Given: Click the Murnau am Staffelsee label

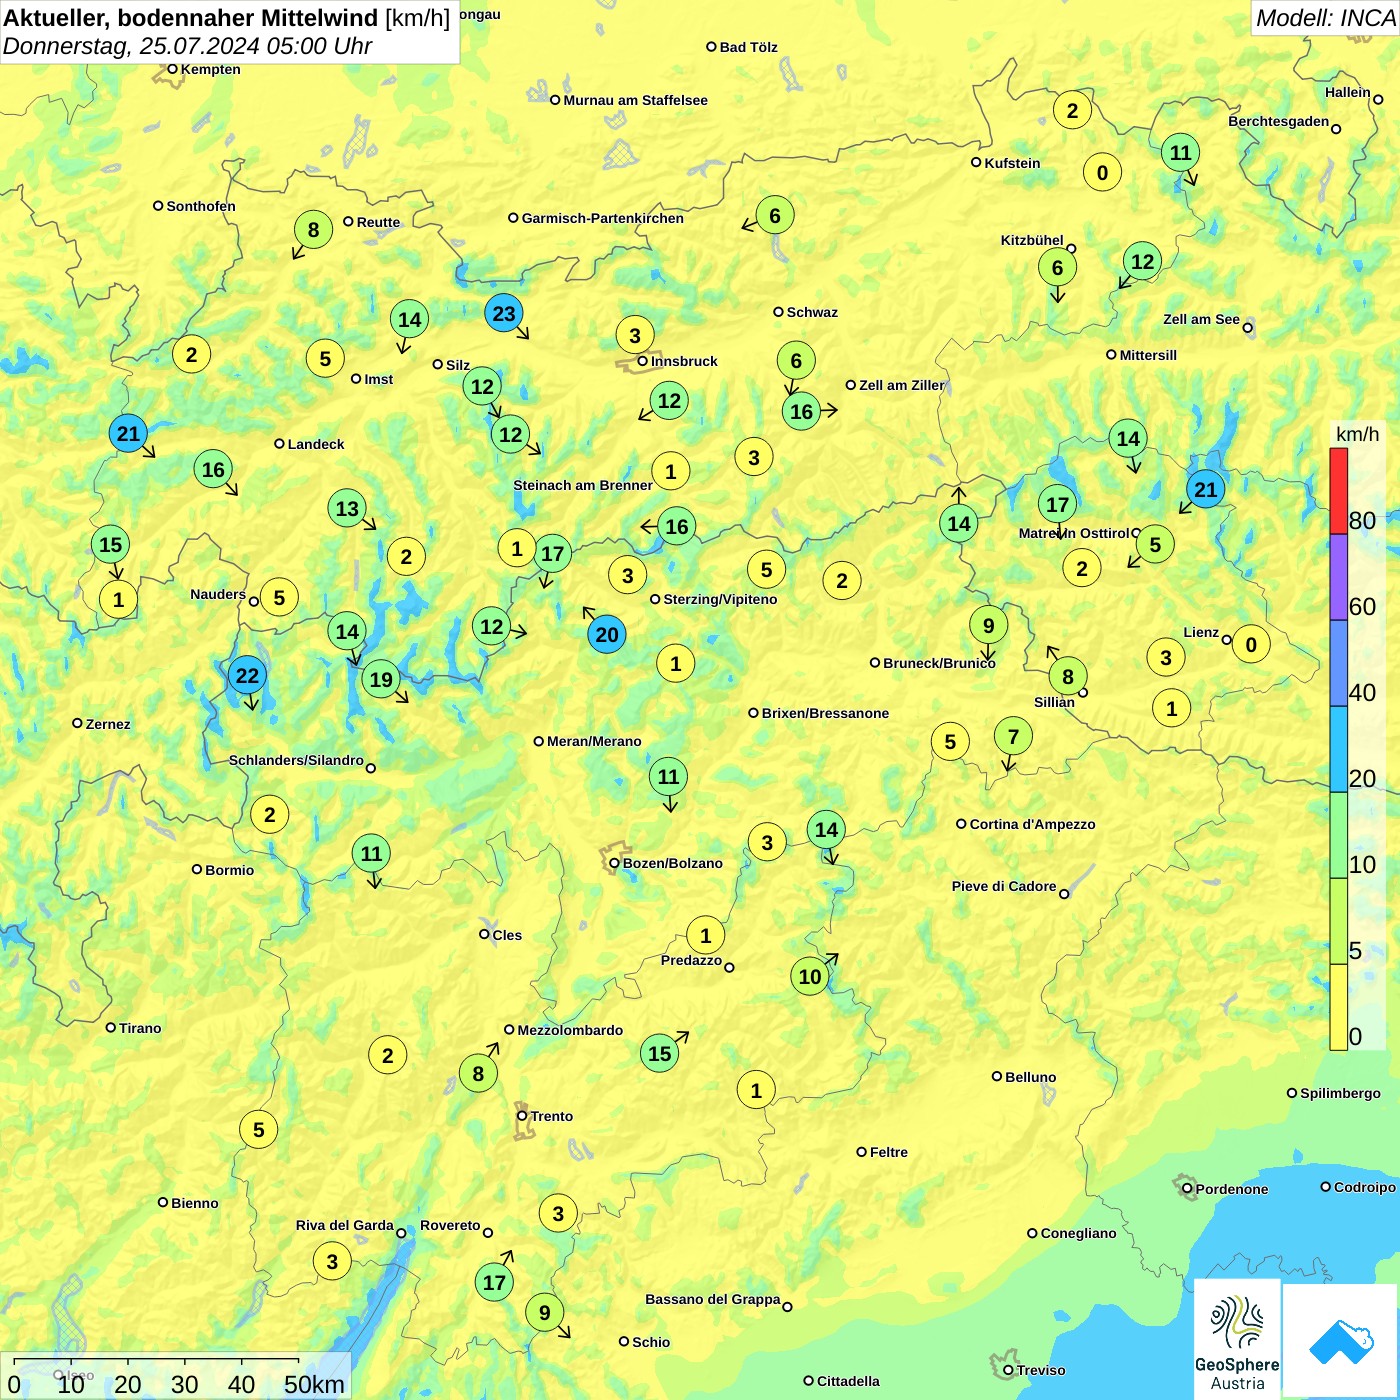Looking at the screenshot, I should click(635, 100).
